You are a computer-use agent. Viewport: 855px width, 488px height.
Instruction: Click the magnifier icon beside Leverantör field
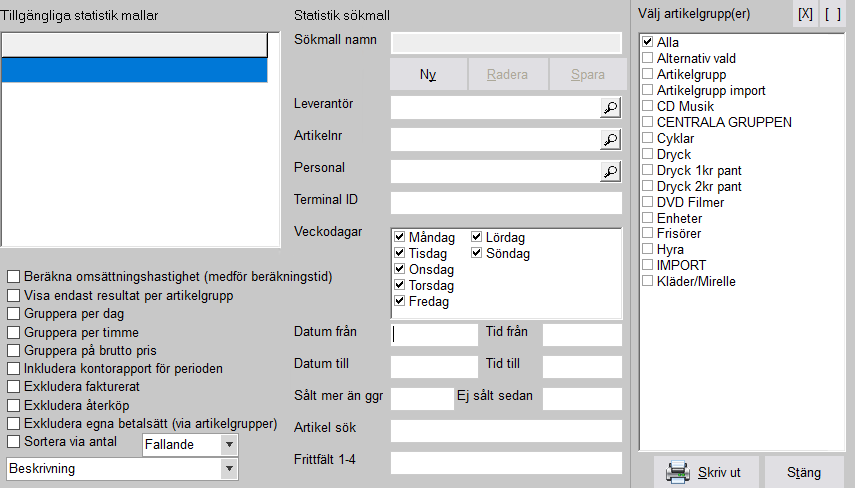610,108
